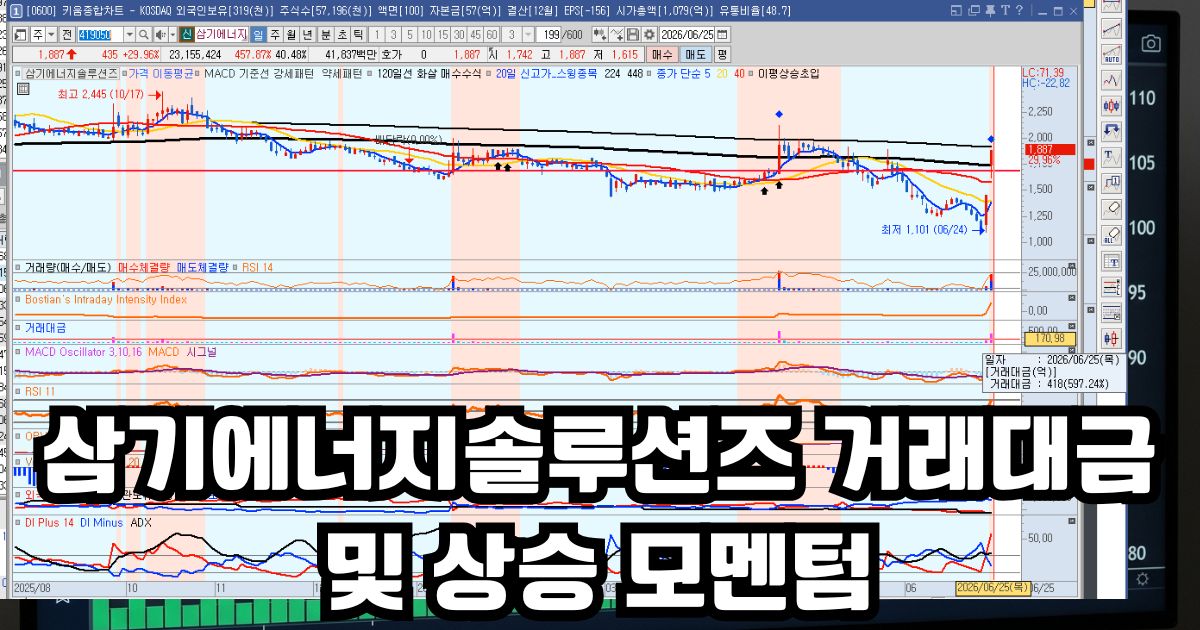Select the trend line drawing tool
Viewport: 1200px width, 630px height.
[x=1112, y=27]
